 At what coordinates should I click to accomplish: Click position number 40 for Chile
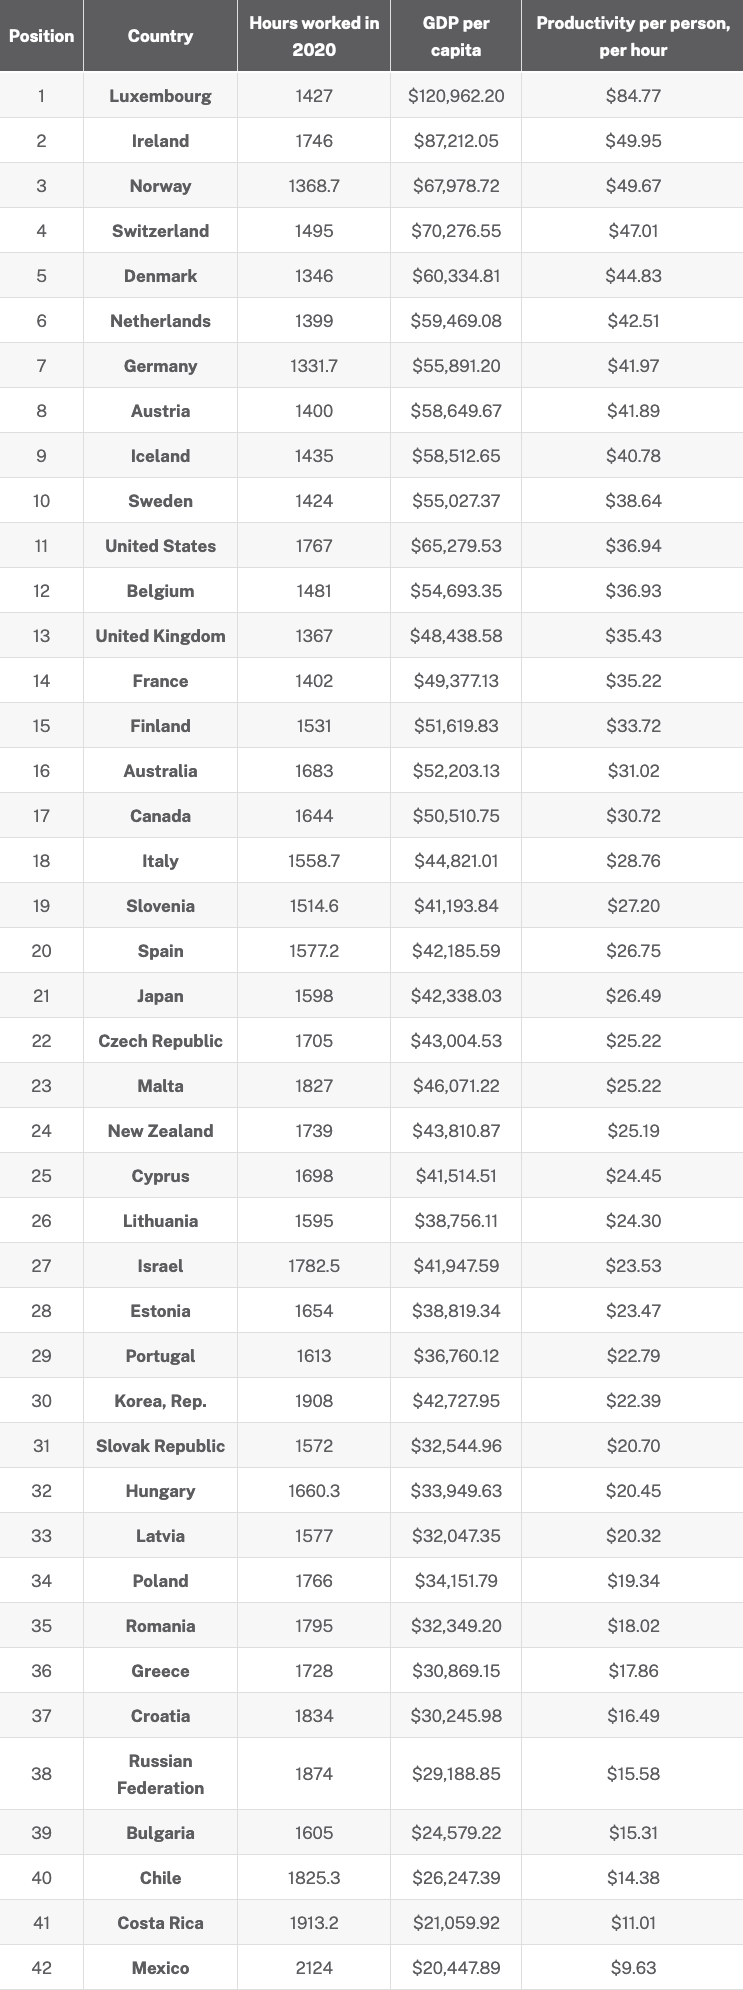click(x=41, y=1878)
